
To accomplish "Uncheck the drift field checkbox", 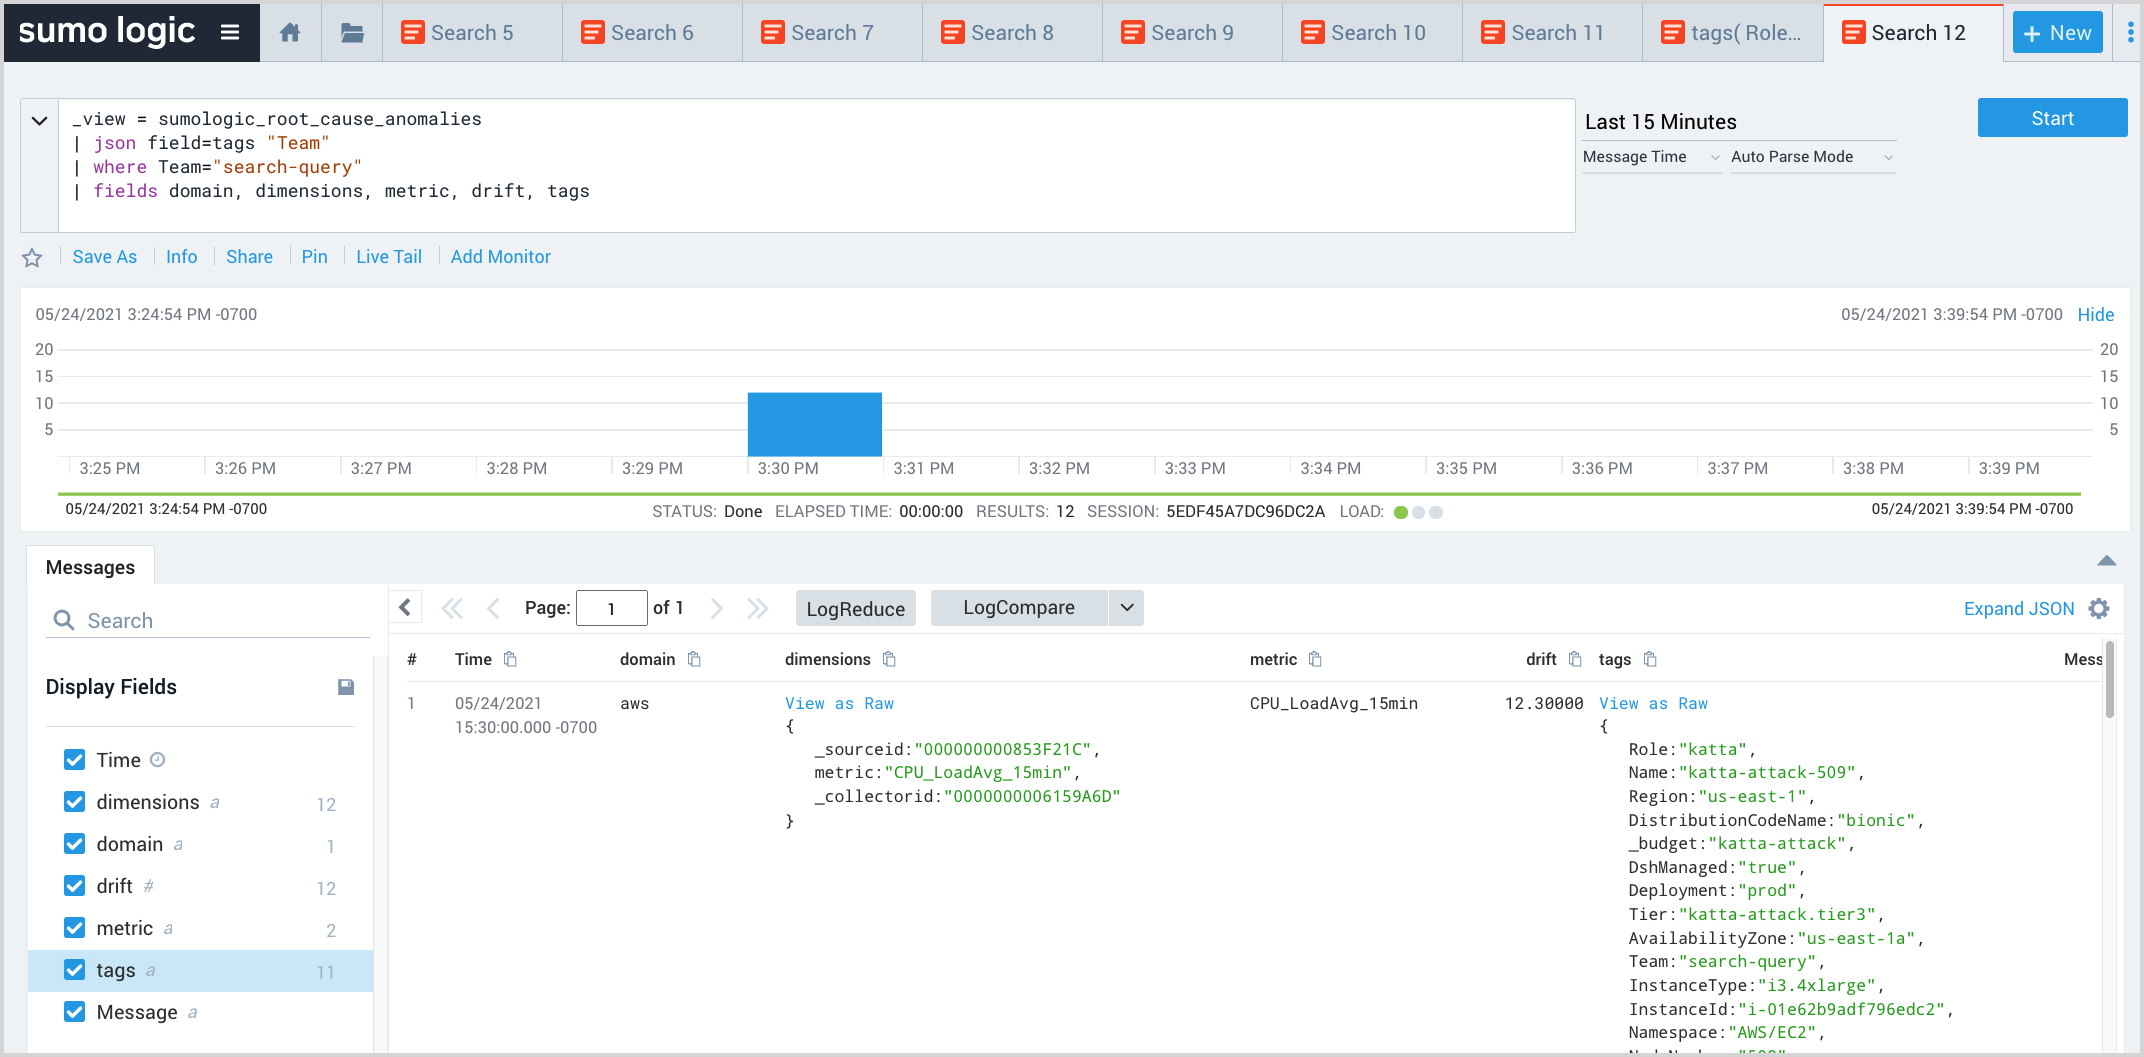I will click(75, 886).
